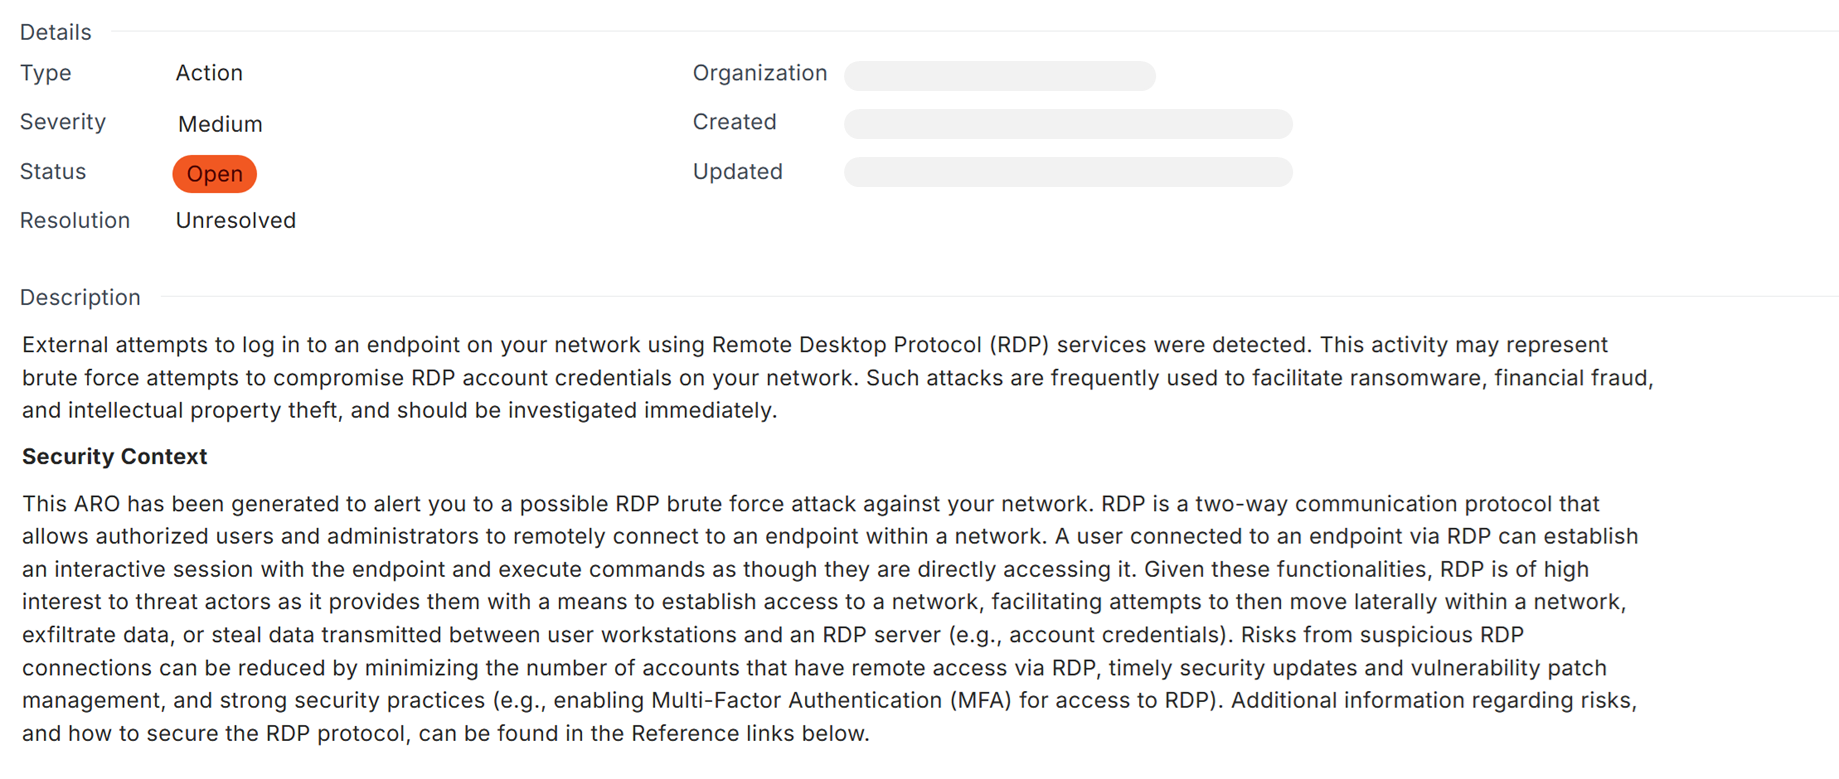Click the redacted Organization field
Viewport: 1839px width, 779px height.
click(x=1000, y=75)
